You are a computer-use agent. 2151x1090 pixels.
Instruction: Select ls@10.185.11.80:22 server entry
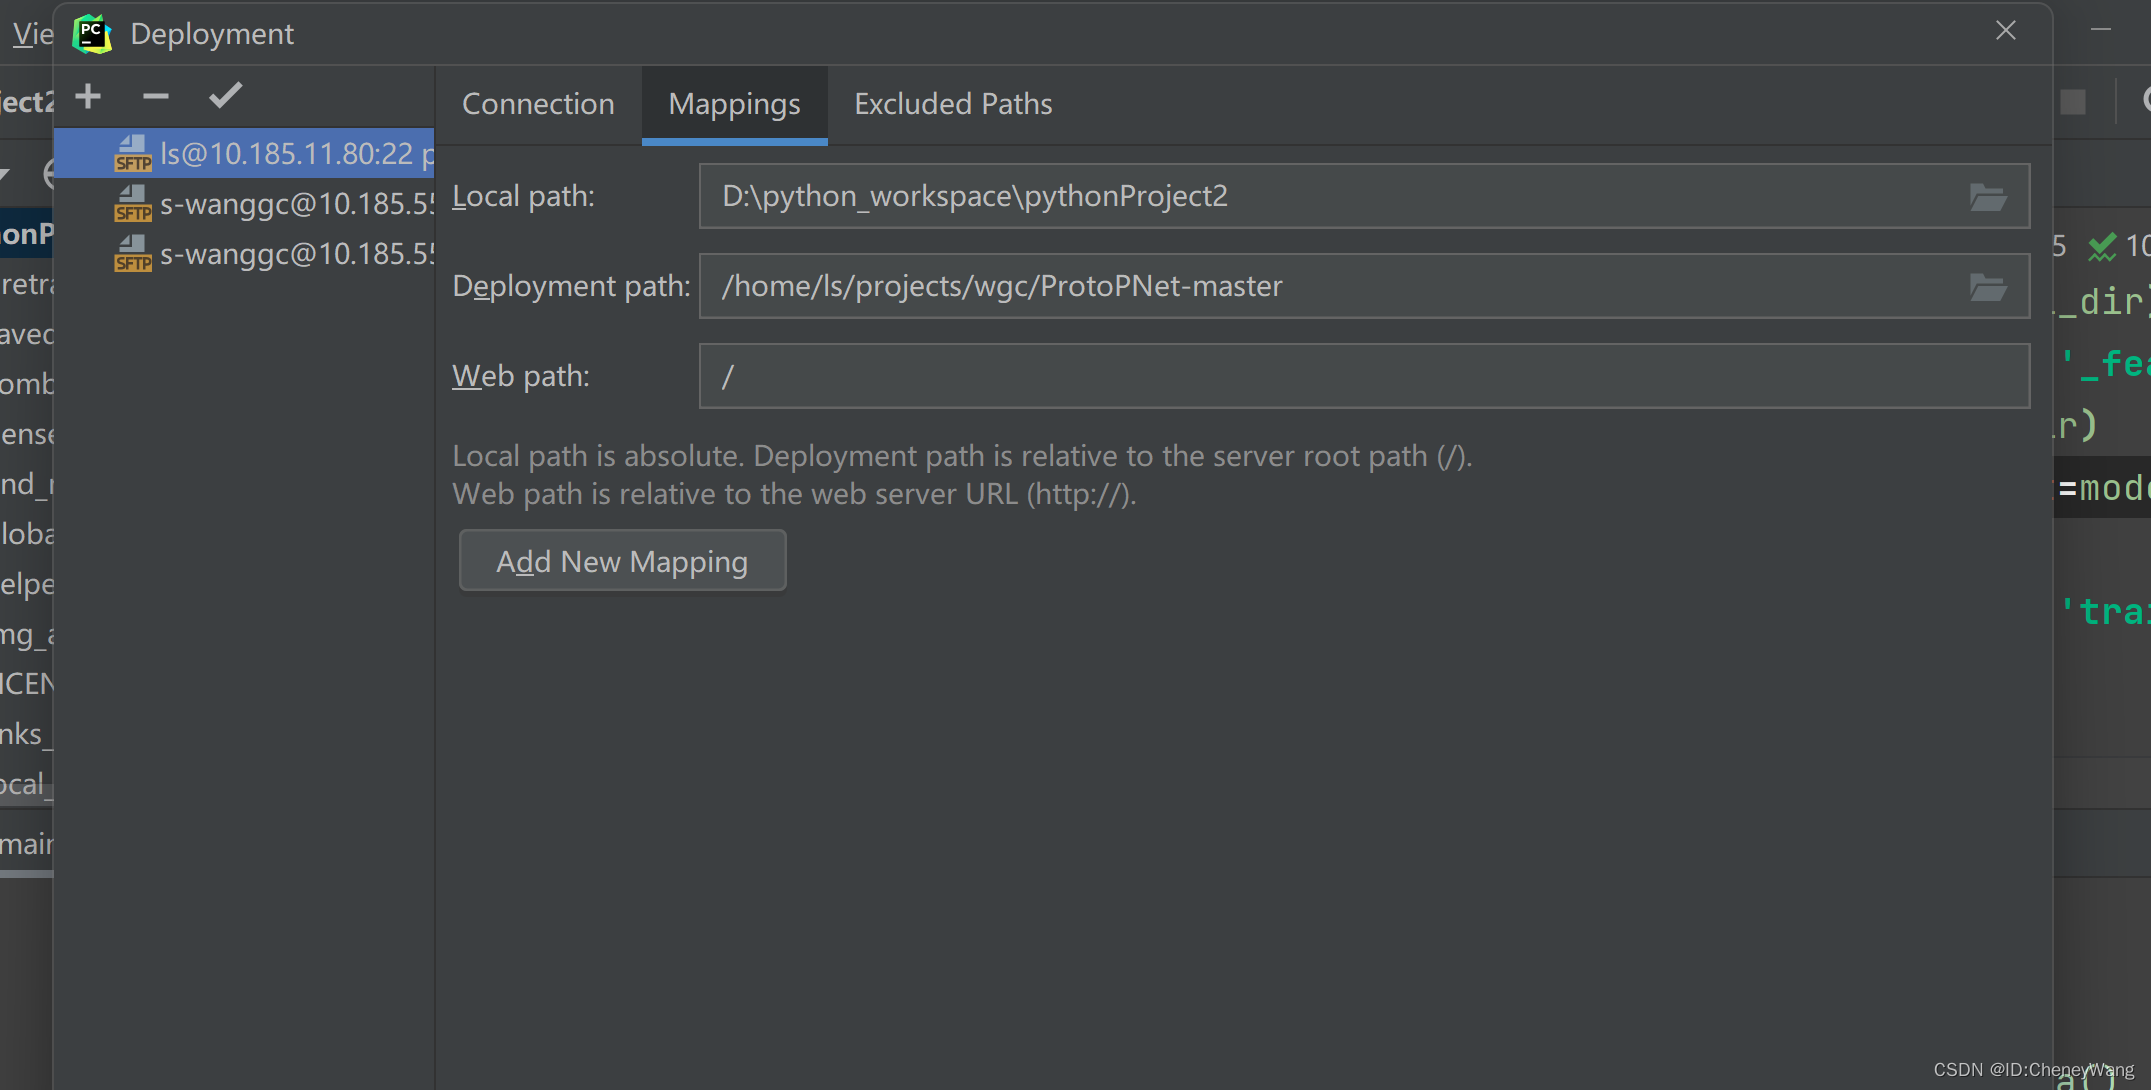pyautogui.click(x=250, y=153)
